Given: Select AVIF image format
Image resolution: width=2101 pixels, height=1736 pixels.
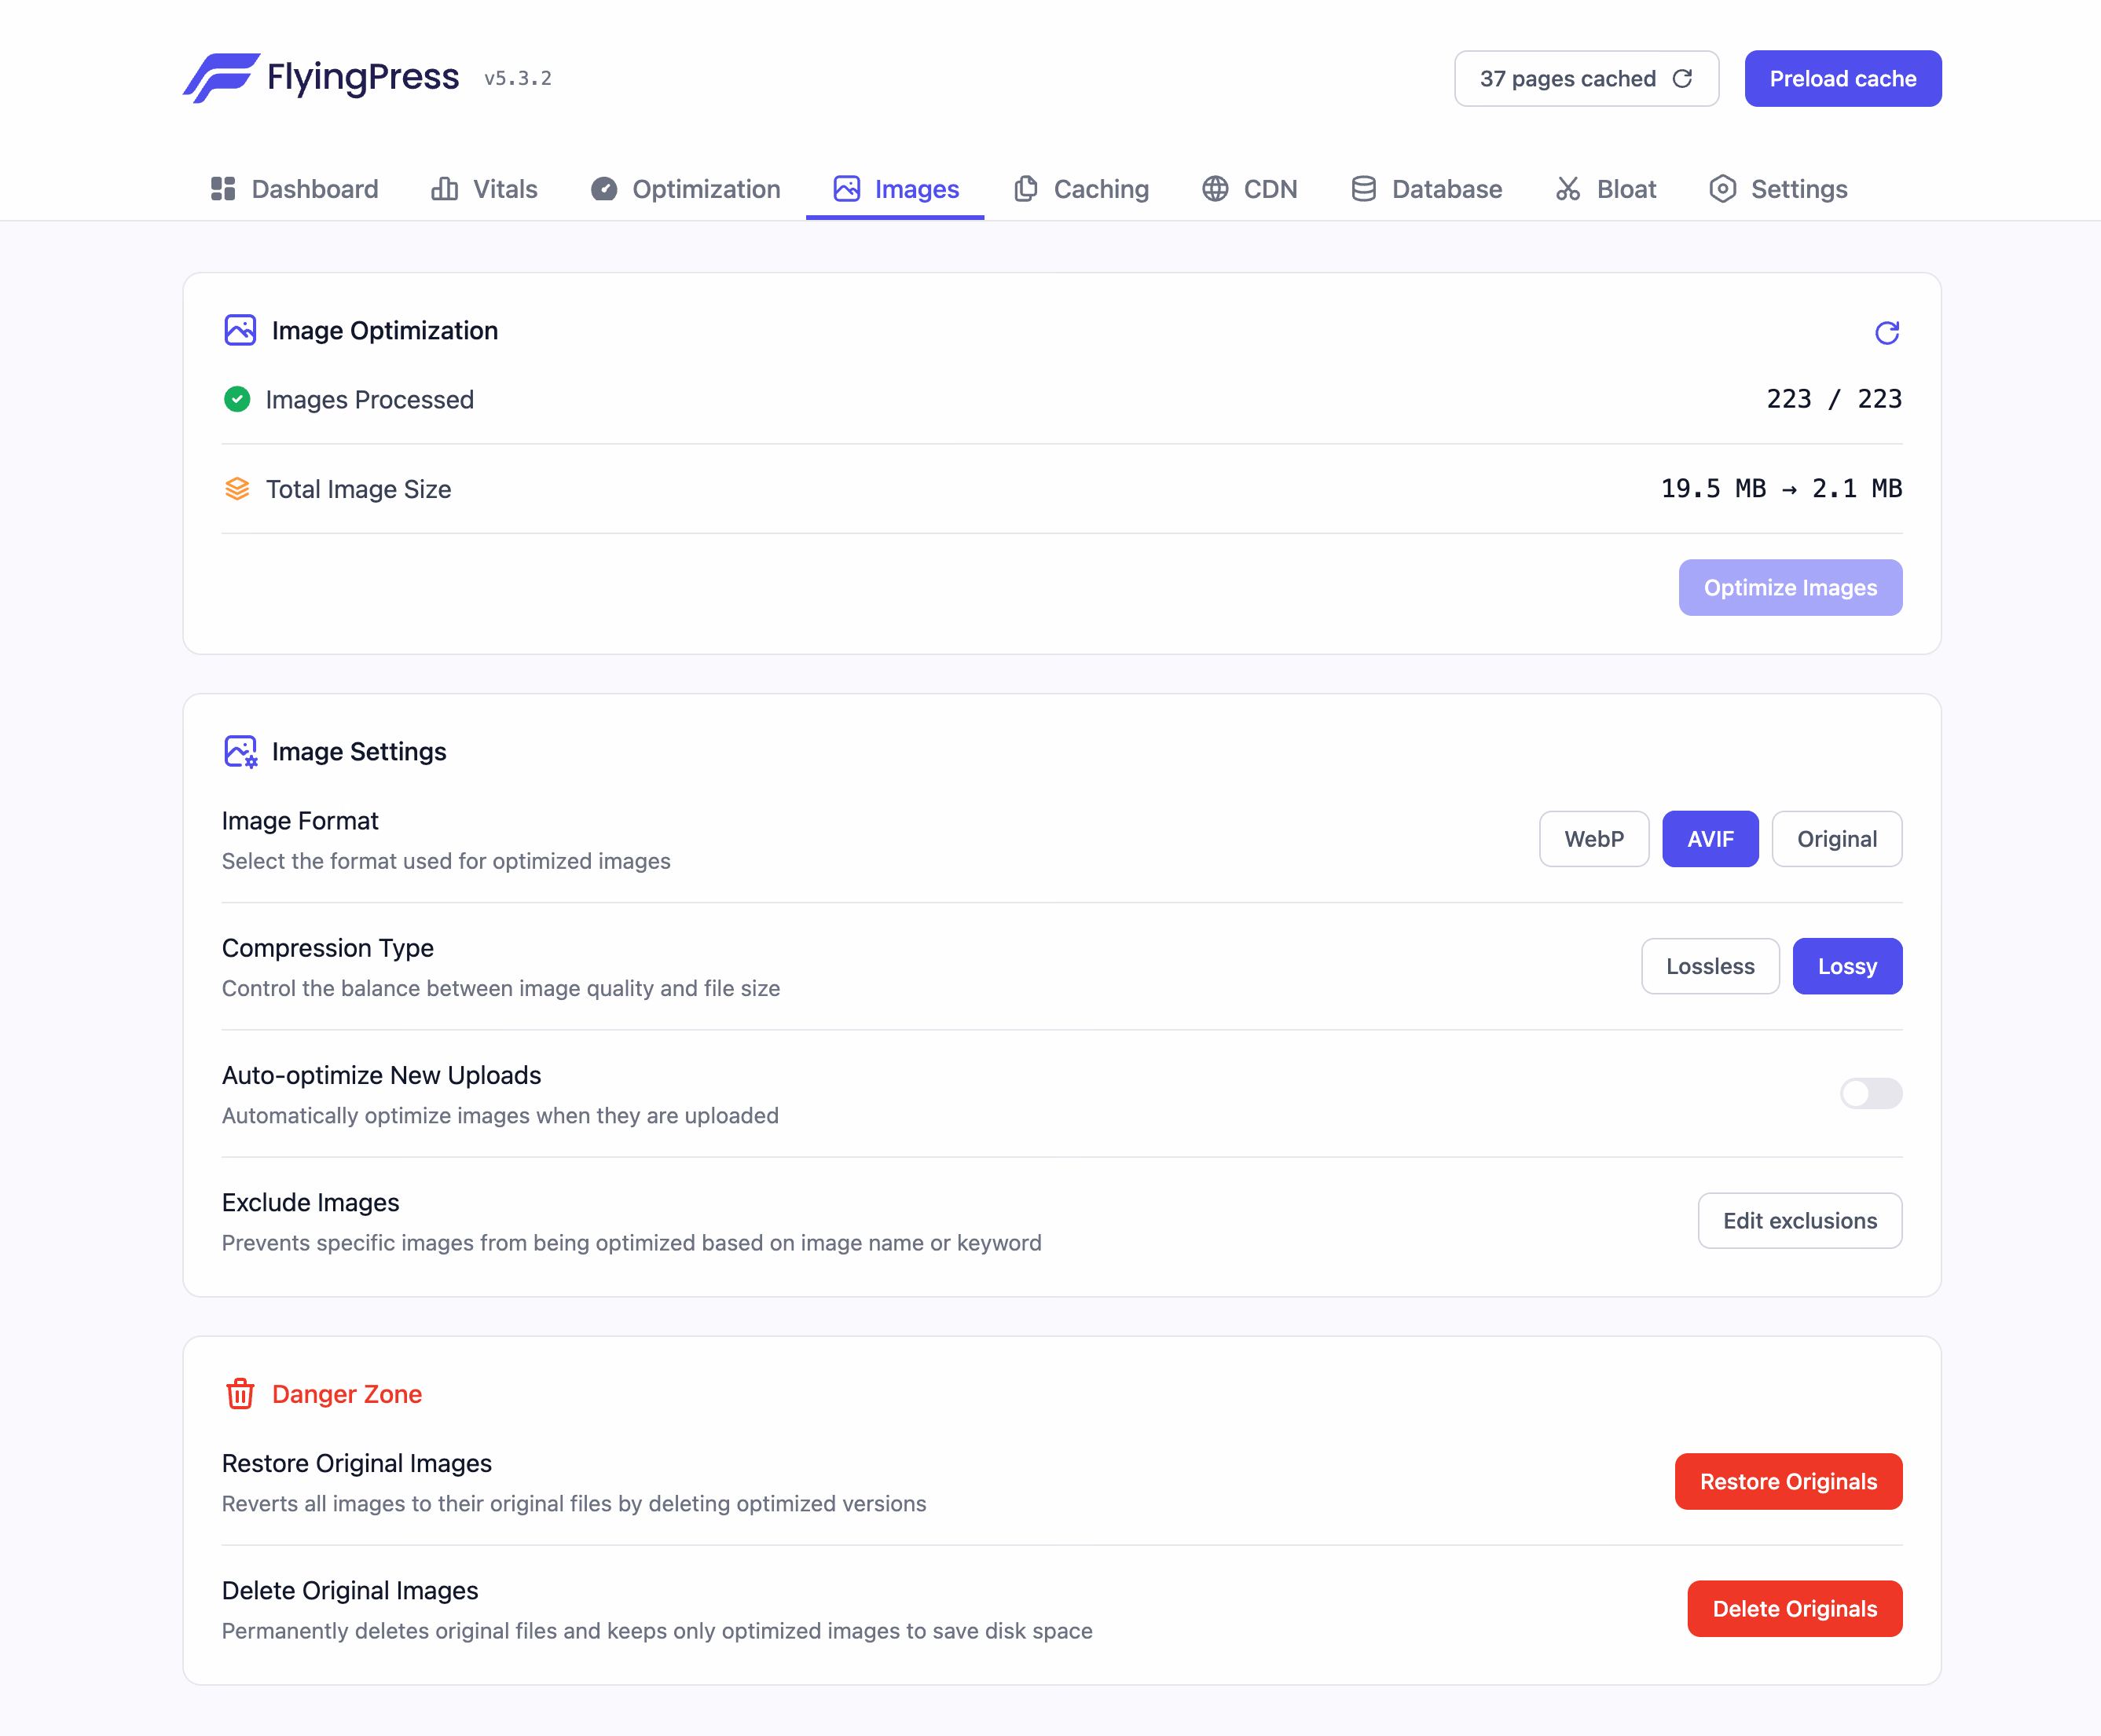Looking at the screenshot, I should [x=1710, y=839].
